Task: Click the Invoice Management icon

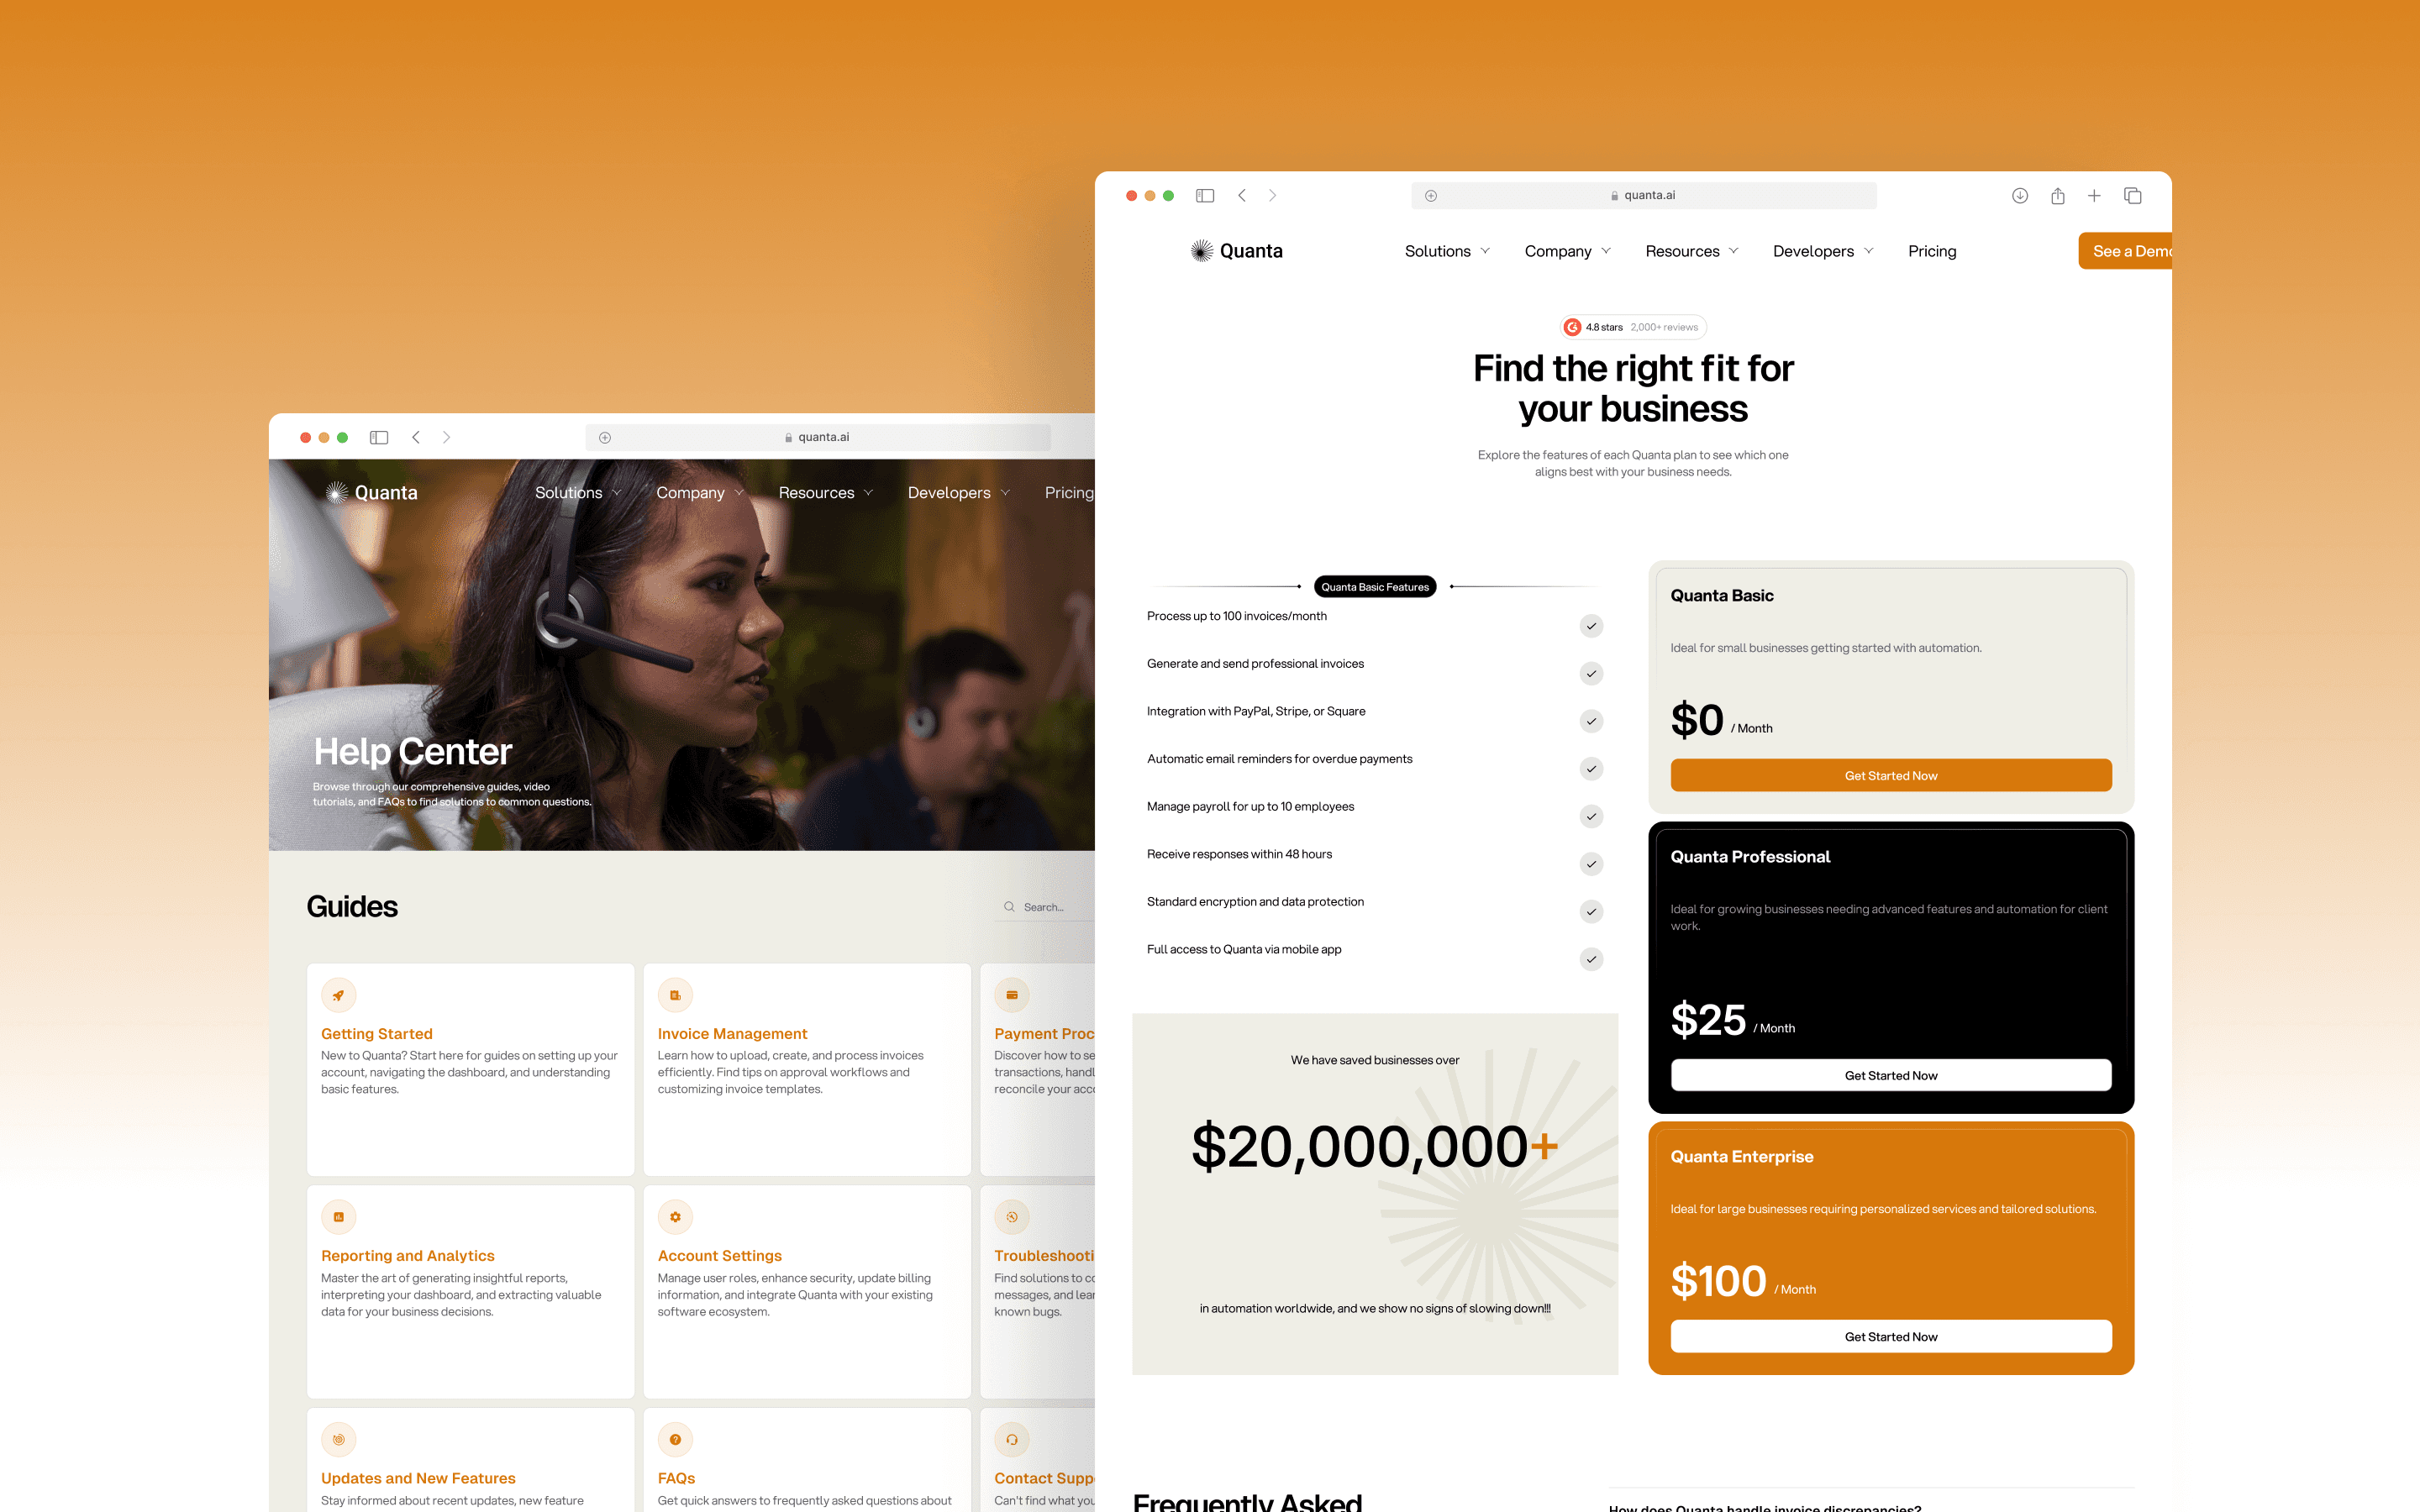Action: 676,995
